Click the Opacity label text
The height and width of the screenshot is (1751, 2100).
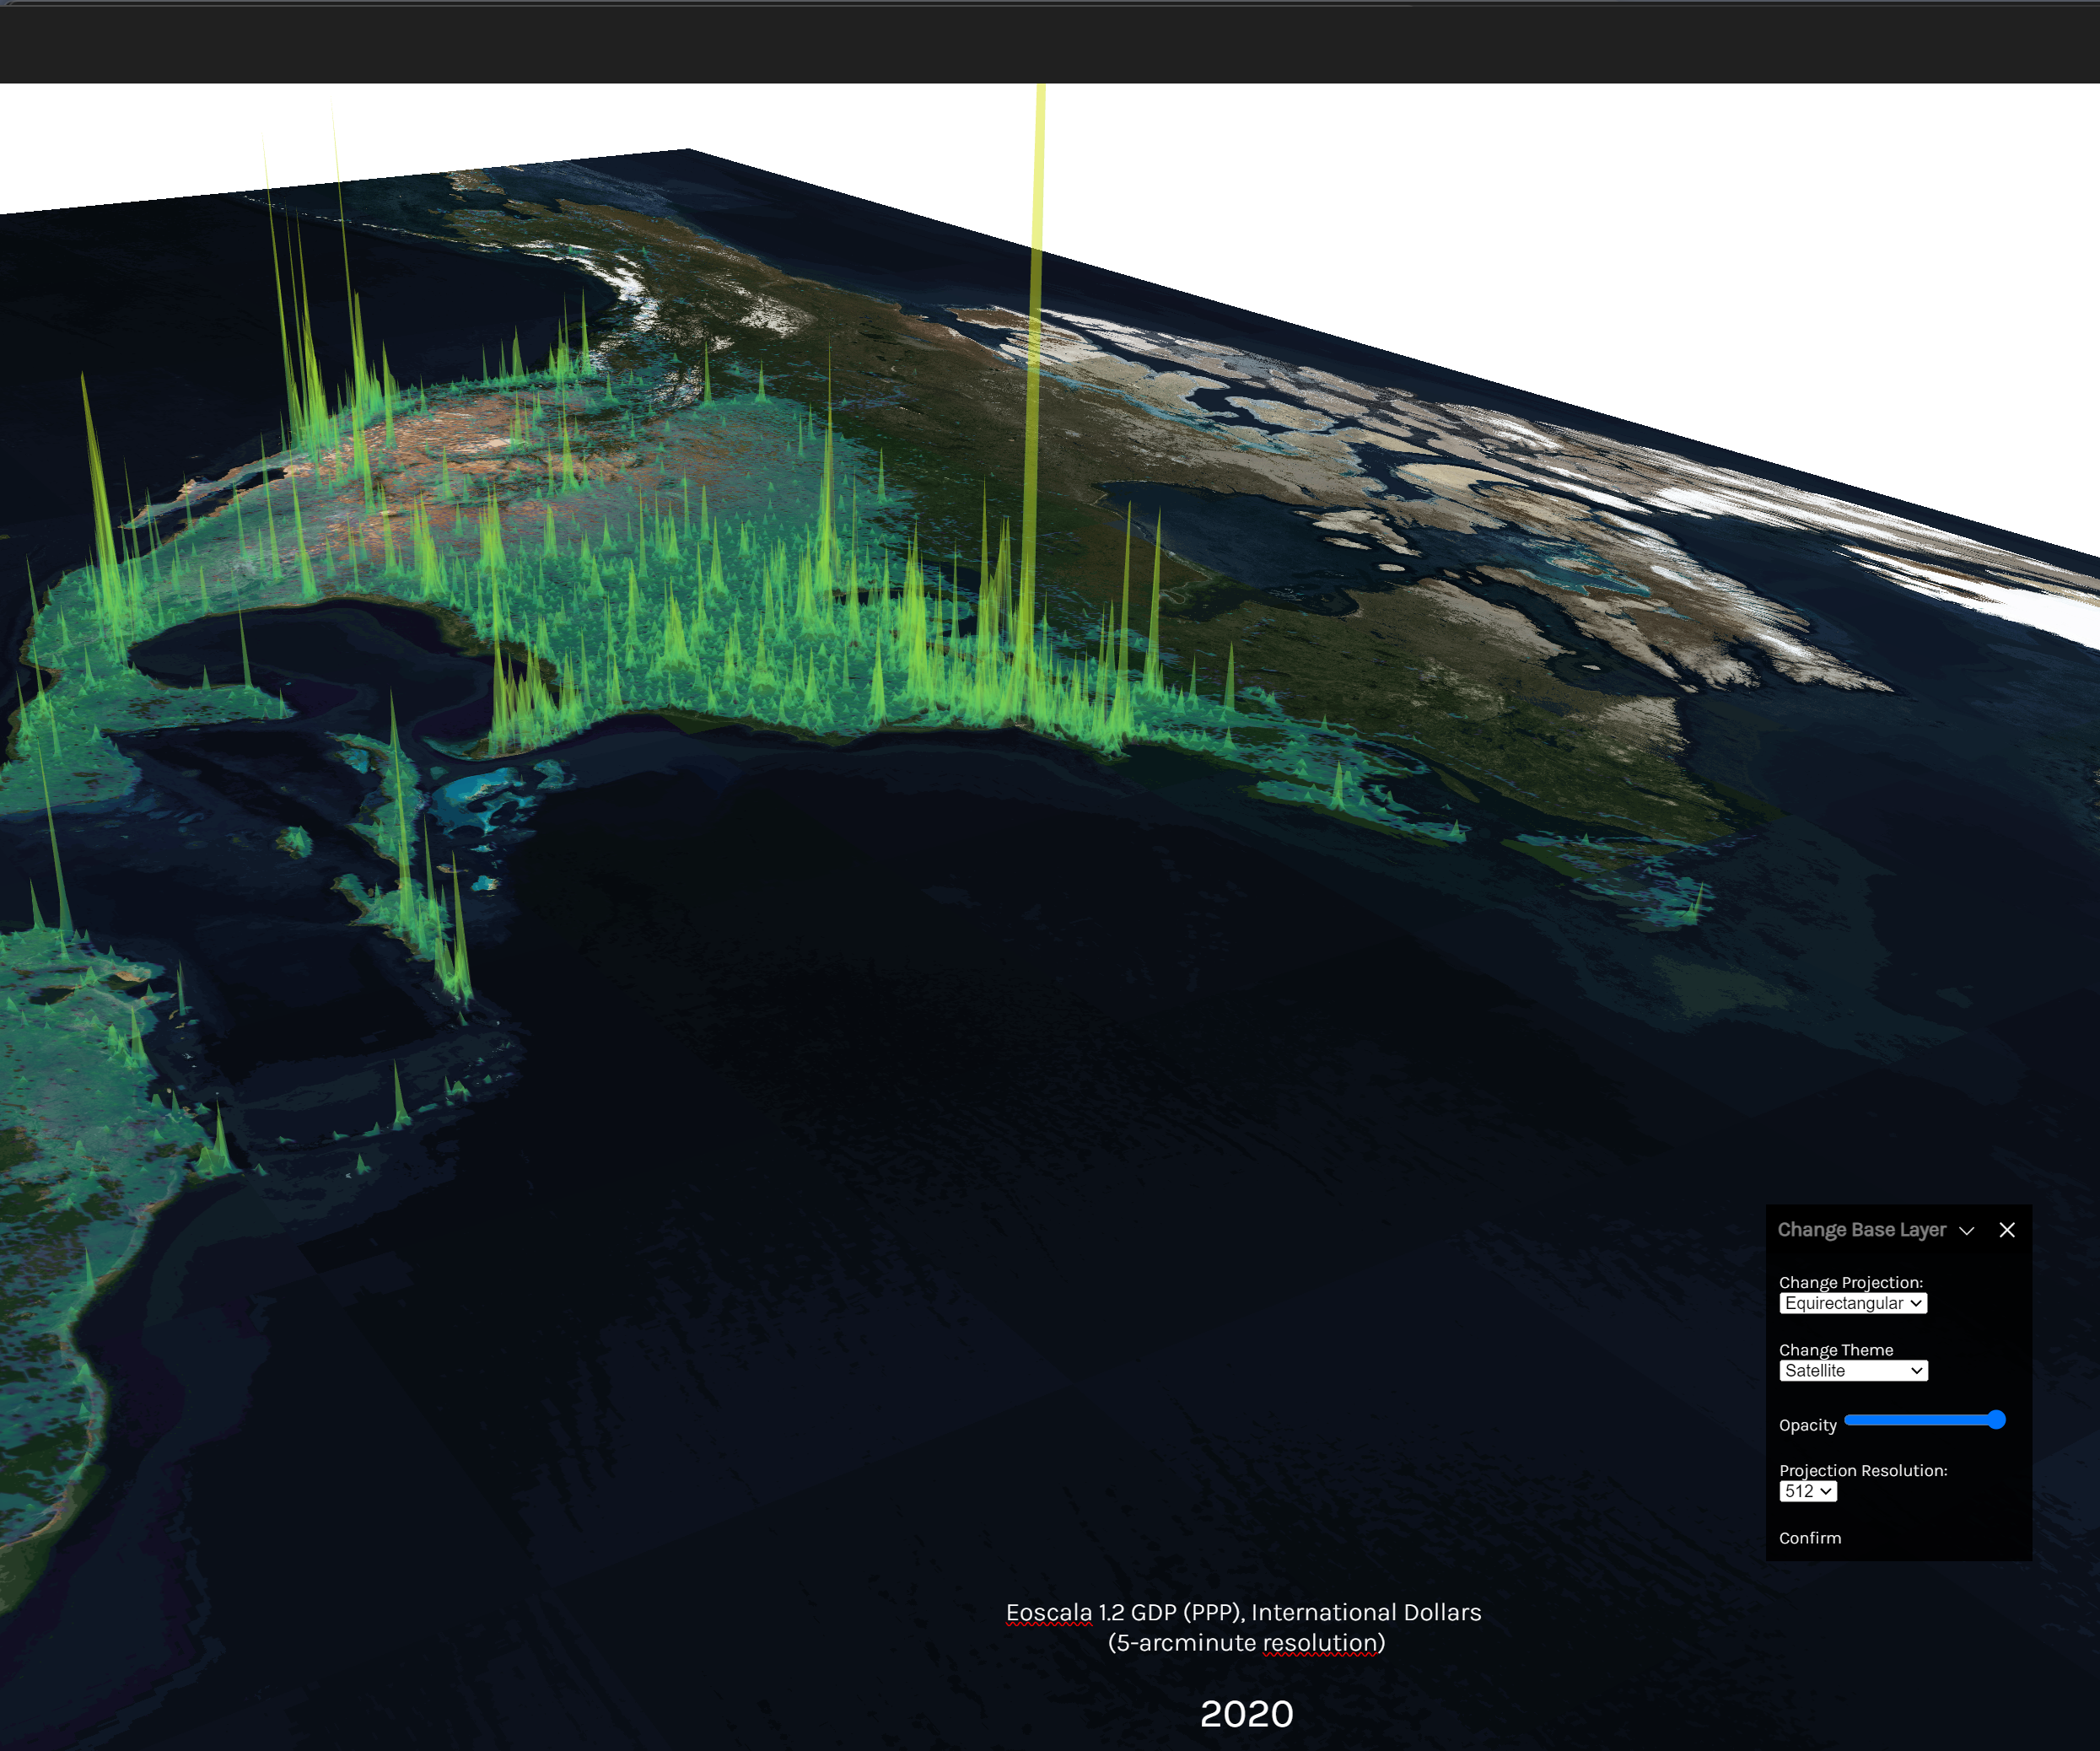(1807, 1425)
